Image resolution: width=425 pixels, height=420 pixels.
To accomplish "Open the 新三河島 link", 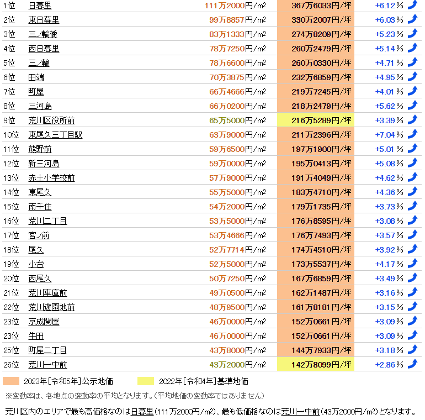I will coord(44,163).
